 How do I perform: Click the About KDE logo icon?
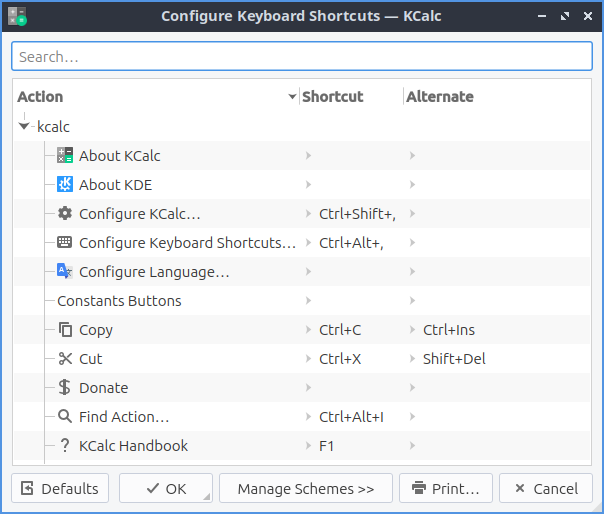coord(65,185)
